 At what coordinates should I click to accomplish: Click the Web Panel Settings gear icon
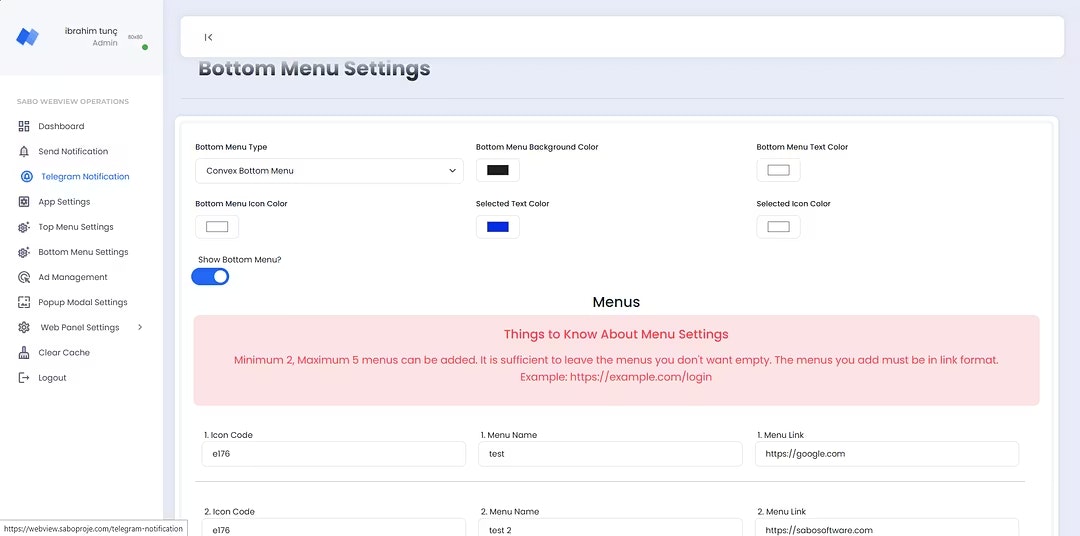point(24,327)
